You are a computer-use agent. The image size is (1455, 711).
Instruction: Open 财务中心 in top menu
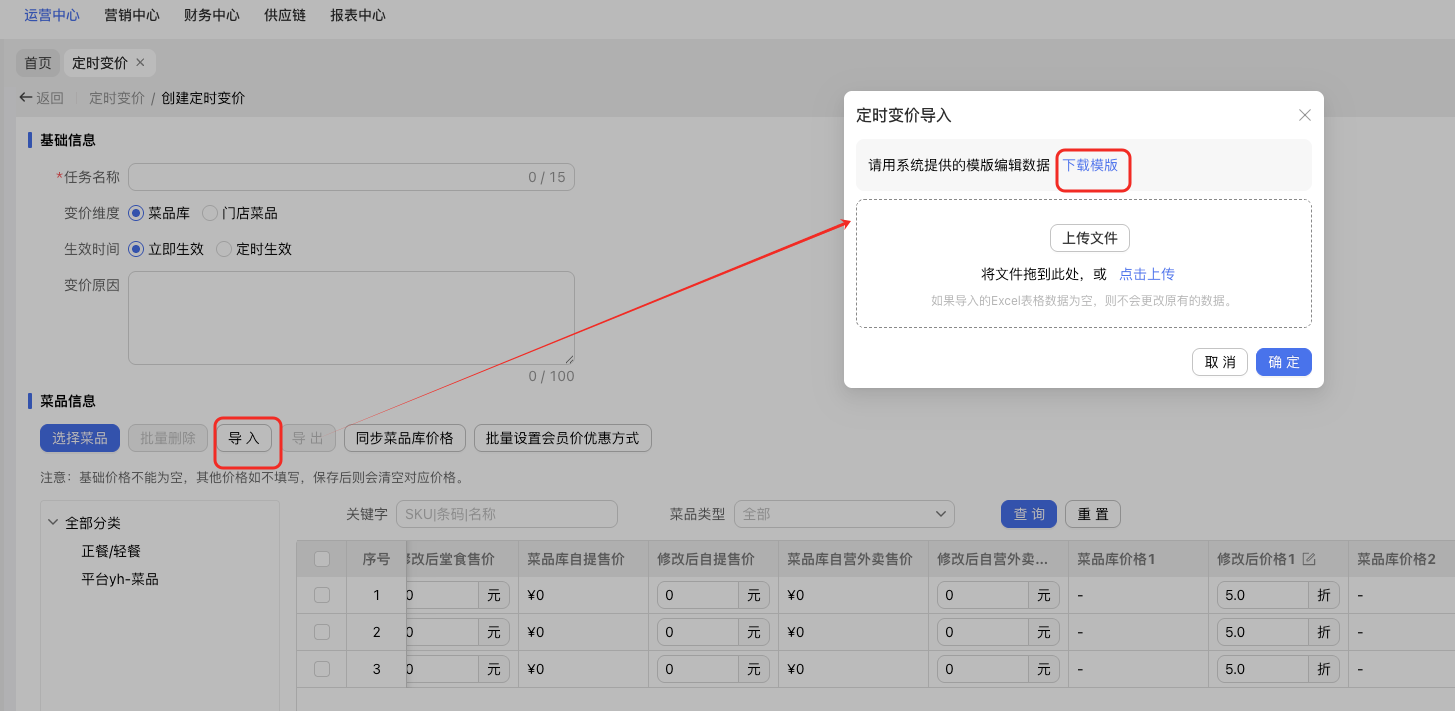[x=212, y=16]
